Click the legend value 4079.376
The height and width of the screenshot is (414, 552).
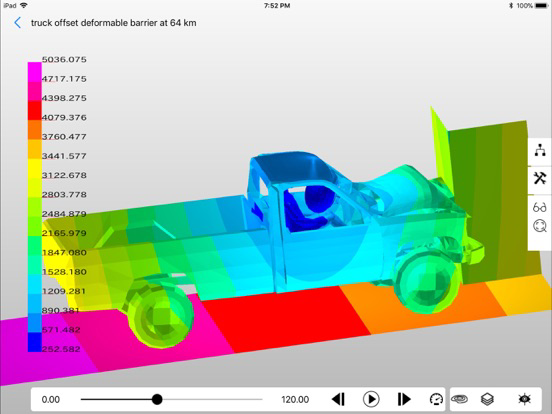click(64, 118)
